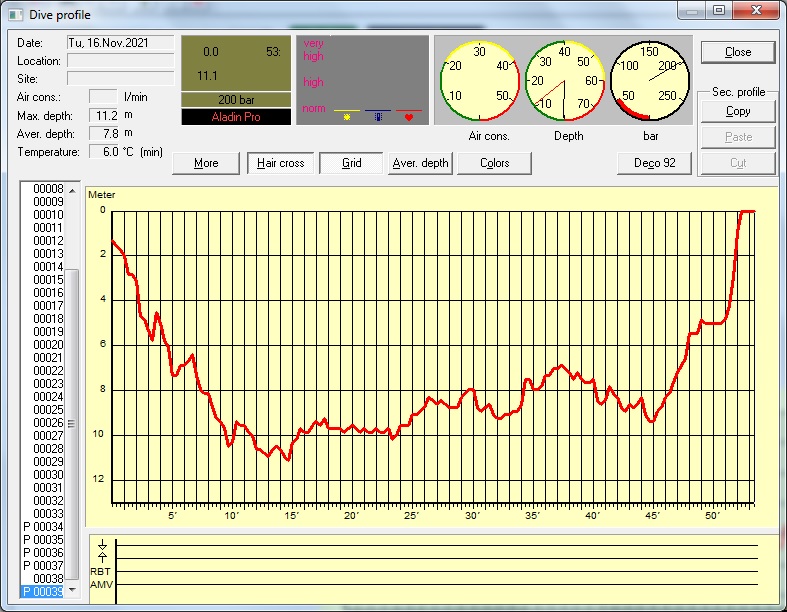Click the Aladin Pro computer label
This screenshot has width=787, height=612.
point(236,117)
